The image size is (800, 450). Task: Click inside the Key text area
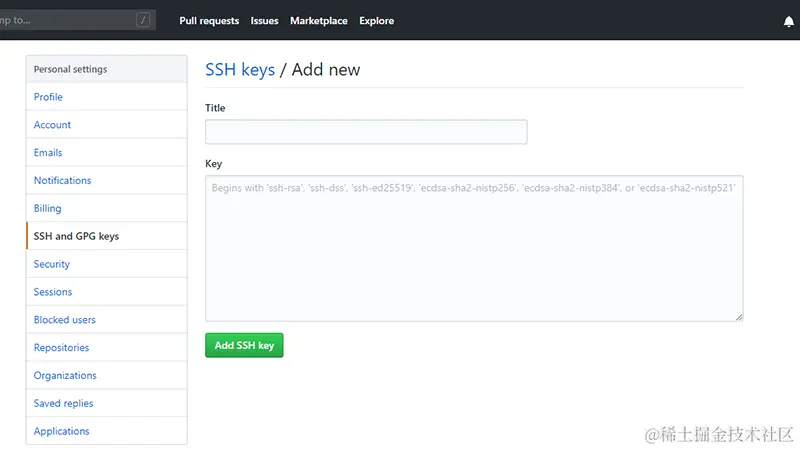click(474, 248)
